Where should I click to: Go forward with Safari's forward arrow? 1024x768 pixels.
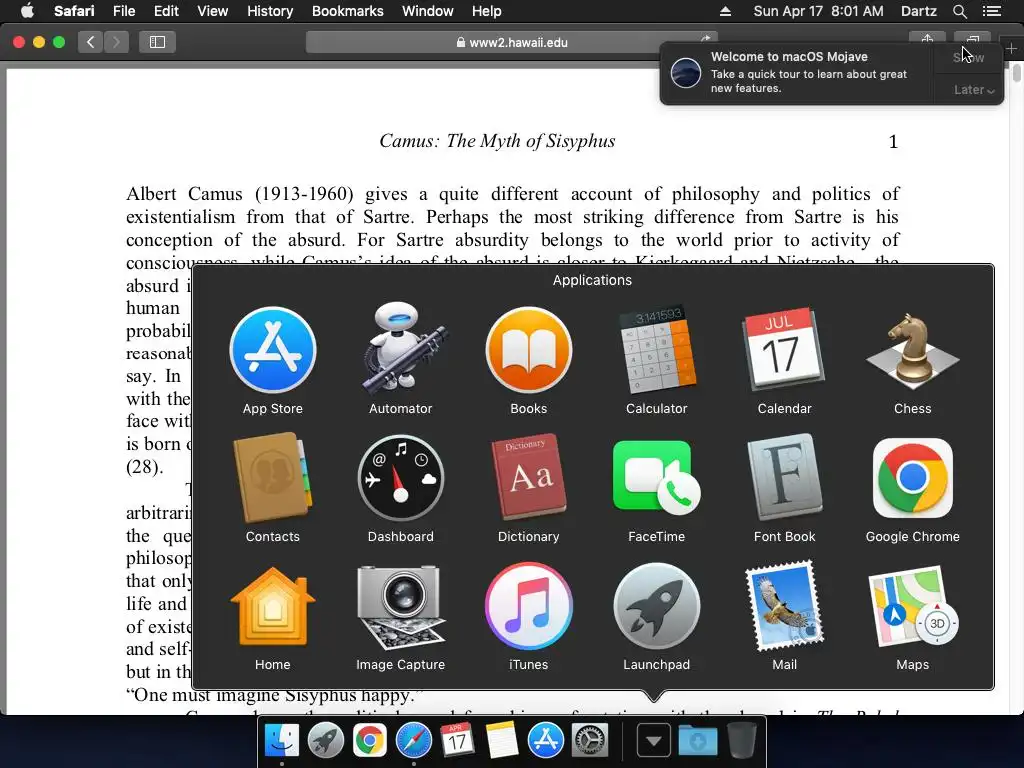click(116, 42)
